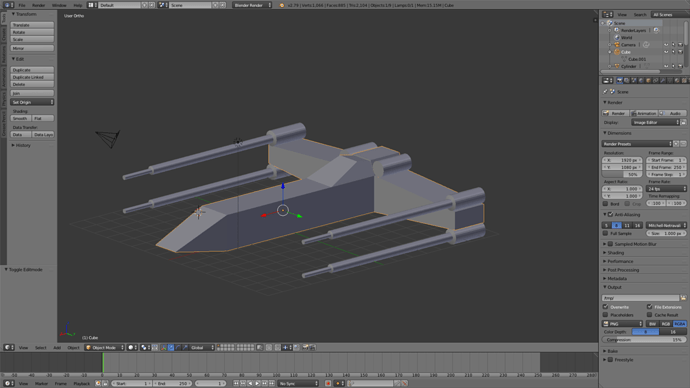Open the 24 fps frame rate dropdown
Screen dimensions: 690x388
click(x=666, y=189)
